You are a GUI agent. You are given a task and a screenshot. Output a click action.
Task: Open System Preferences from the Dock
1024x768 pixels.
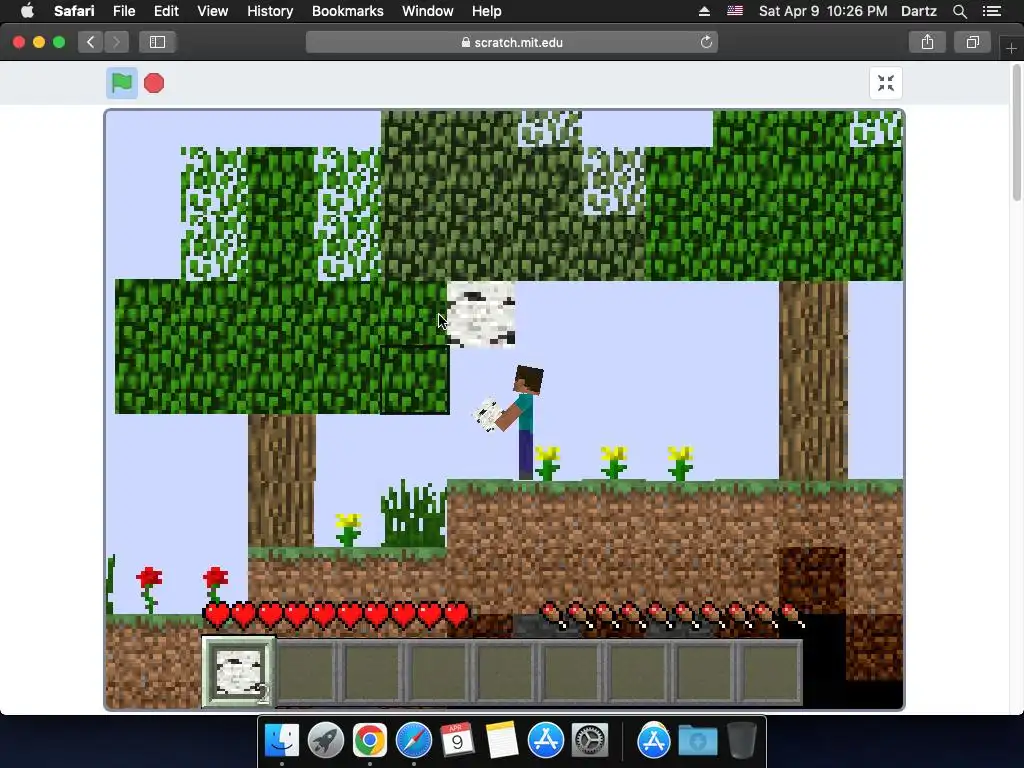pos(590,740)
